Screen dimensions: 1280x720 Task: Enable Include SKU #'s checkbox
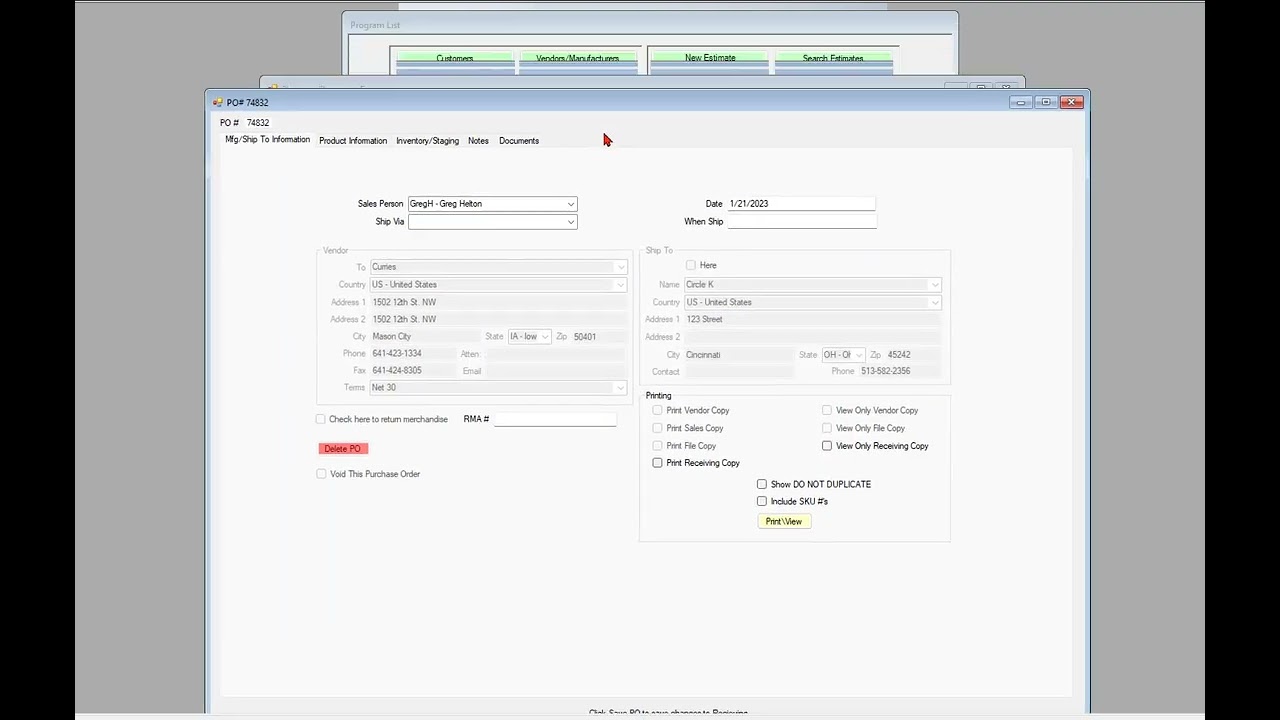762,501
